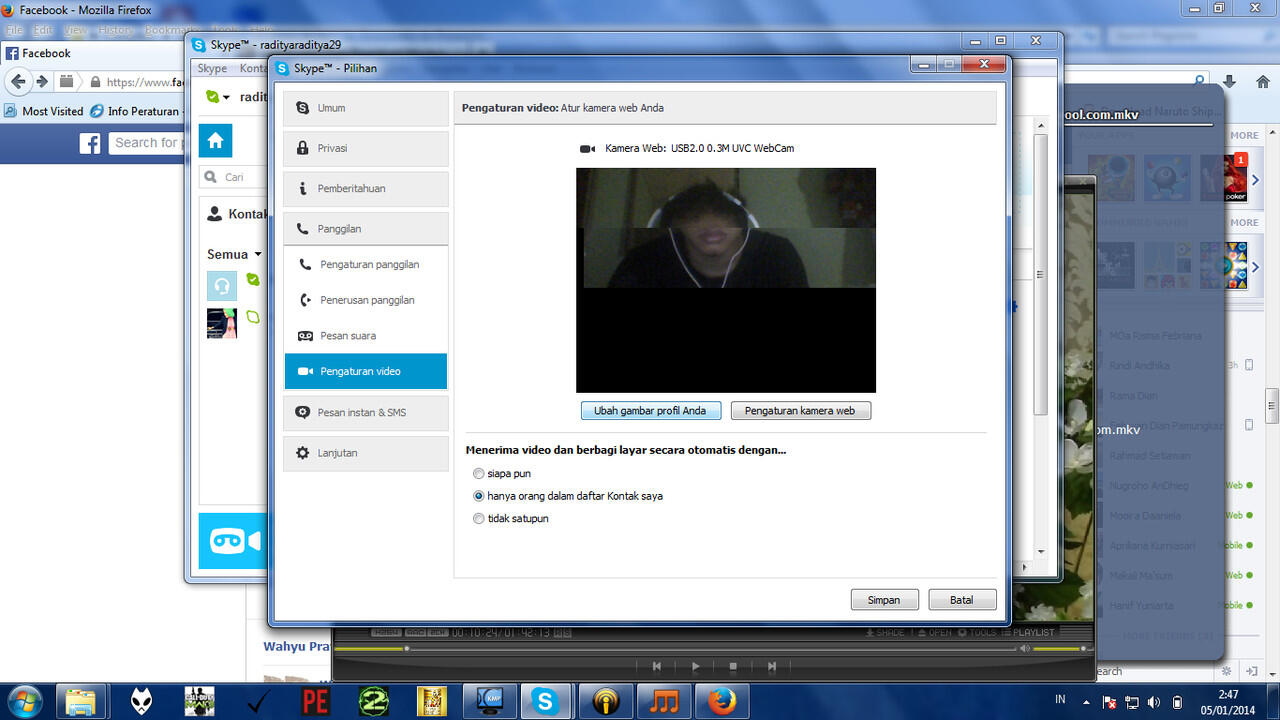Expand the Pesan instan & SMS category
1280x720 pixels.
(366, 412)
